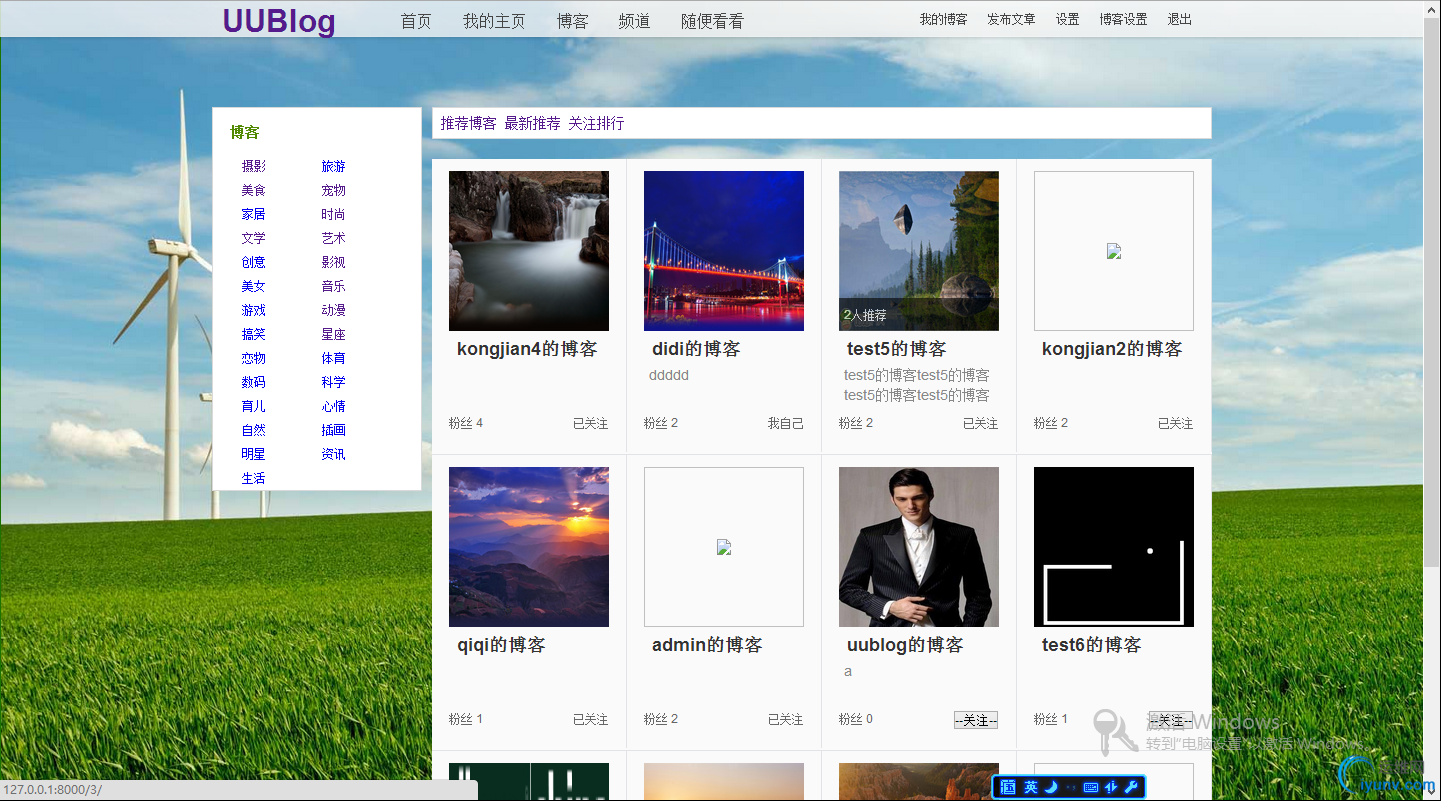Switch to 关注排行 tab

coord(596,123)
